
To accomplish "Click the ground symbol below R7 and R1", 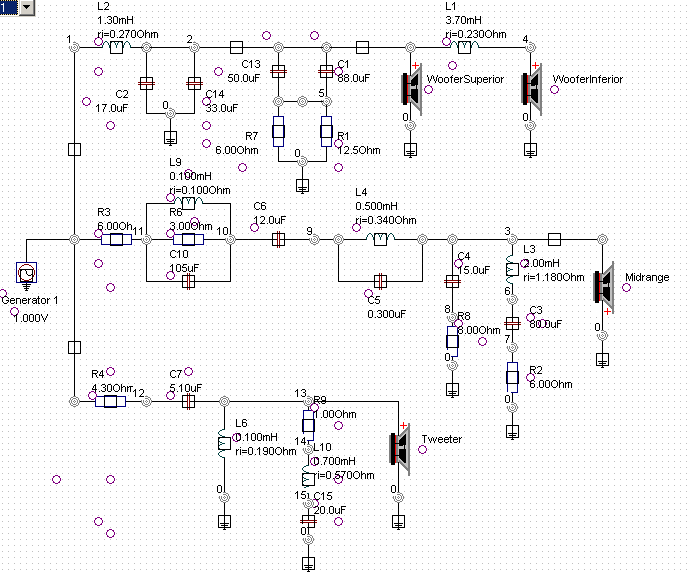I will (302, 186).
